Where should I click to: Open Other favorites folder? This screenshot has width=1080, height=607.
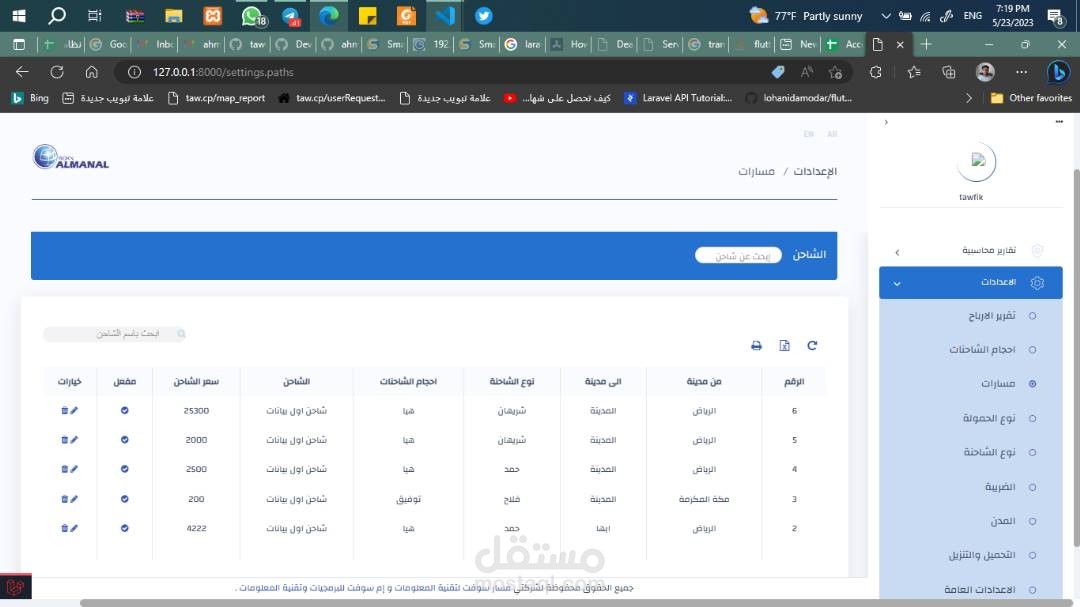pos(1030,98)
